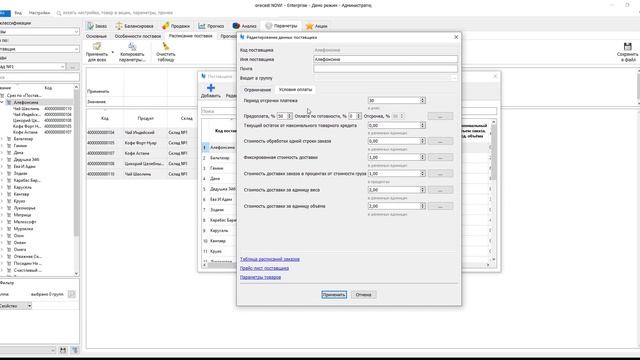This screenshot has width=640, height=360.
Task: Expand the Гемини tree node
Action: click(2, 146)
